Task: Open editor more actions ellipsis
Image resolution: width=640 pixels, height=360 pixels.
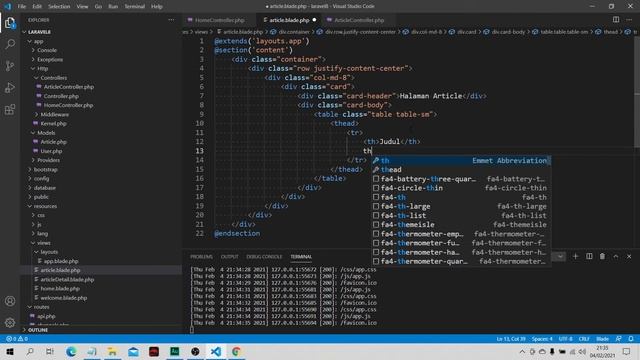Action: click(x=629, y=20)
